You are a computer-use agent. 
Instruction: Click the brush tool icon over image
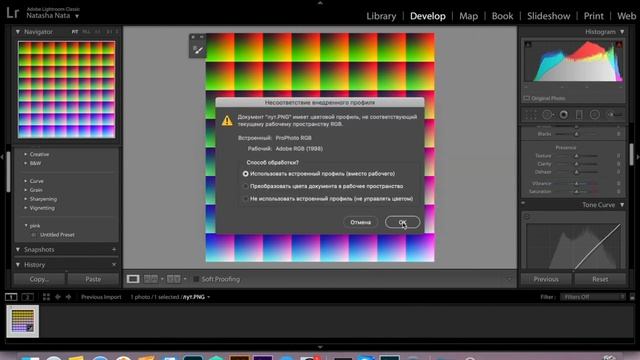tap(198, 50)
